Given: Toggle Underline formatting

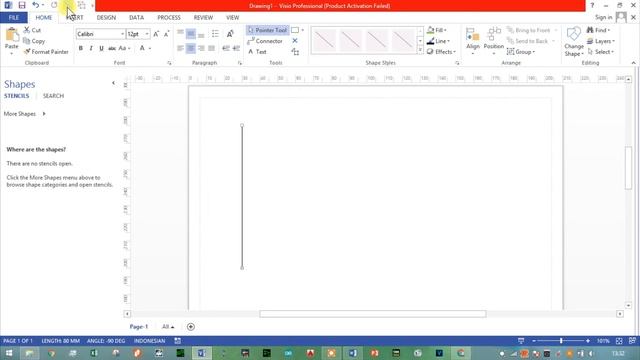Looking at the screenshot, I should tap(101, 48).
